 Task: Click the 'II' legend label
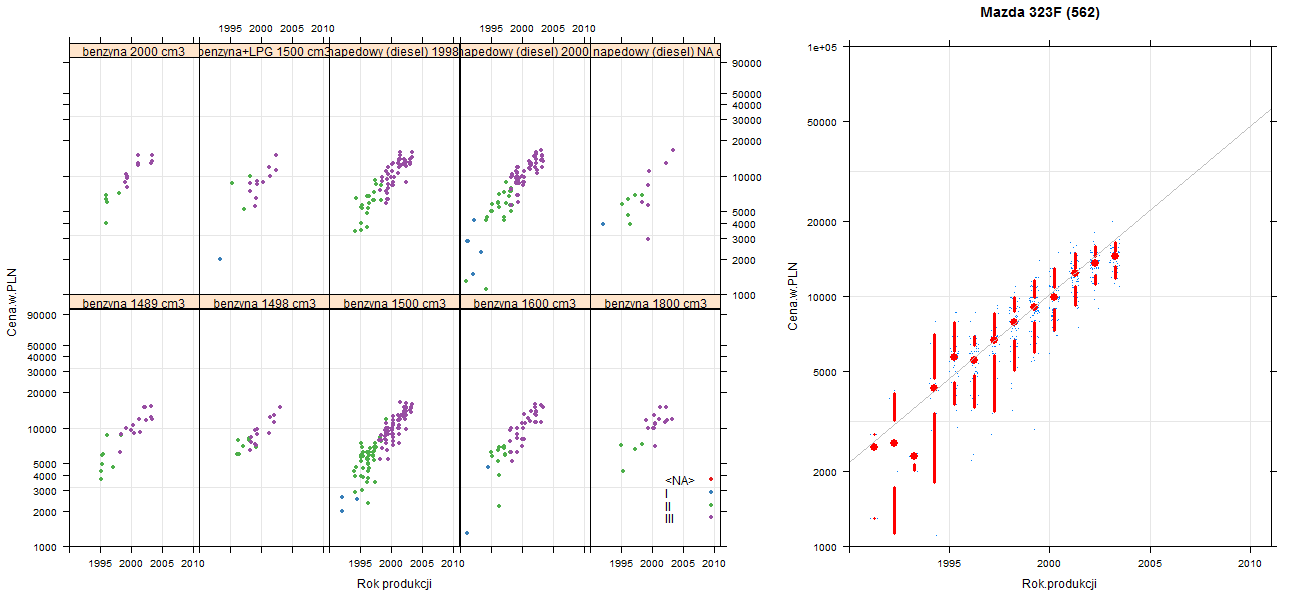pyautogui.click(x=668, y=506)
